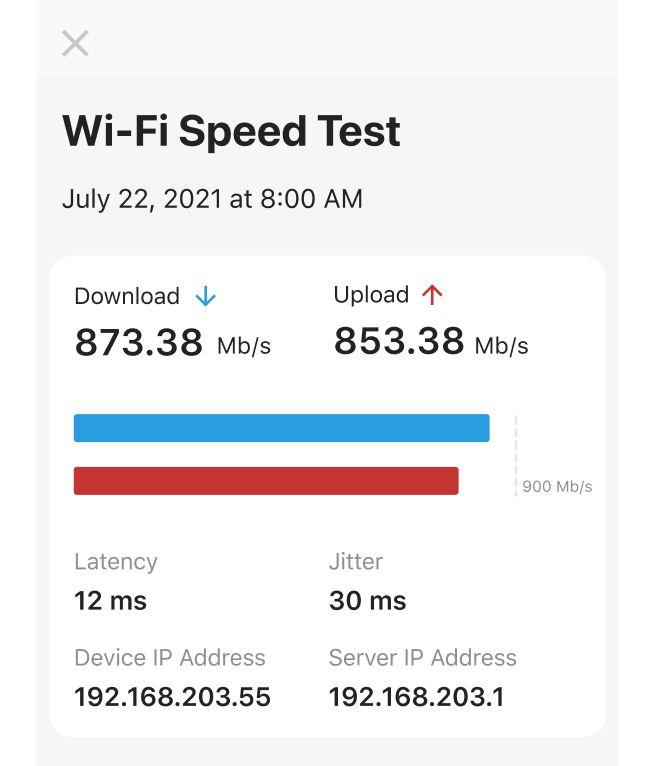Click the Upload label
The height and width of the screenshot is (766, 654).
(371, 295)
